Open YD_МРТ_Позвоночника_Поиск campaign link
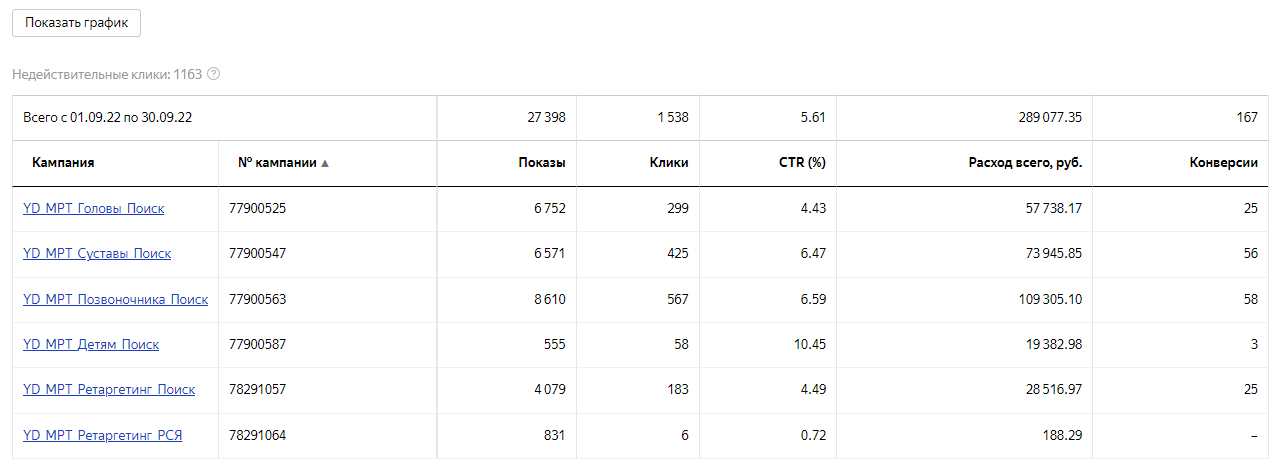Screen dimensions: 1282x469 click(x=115, y=299)
